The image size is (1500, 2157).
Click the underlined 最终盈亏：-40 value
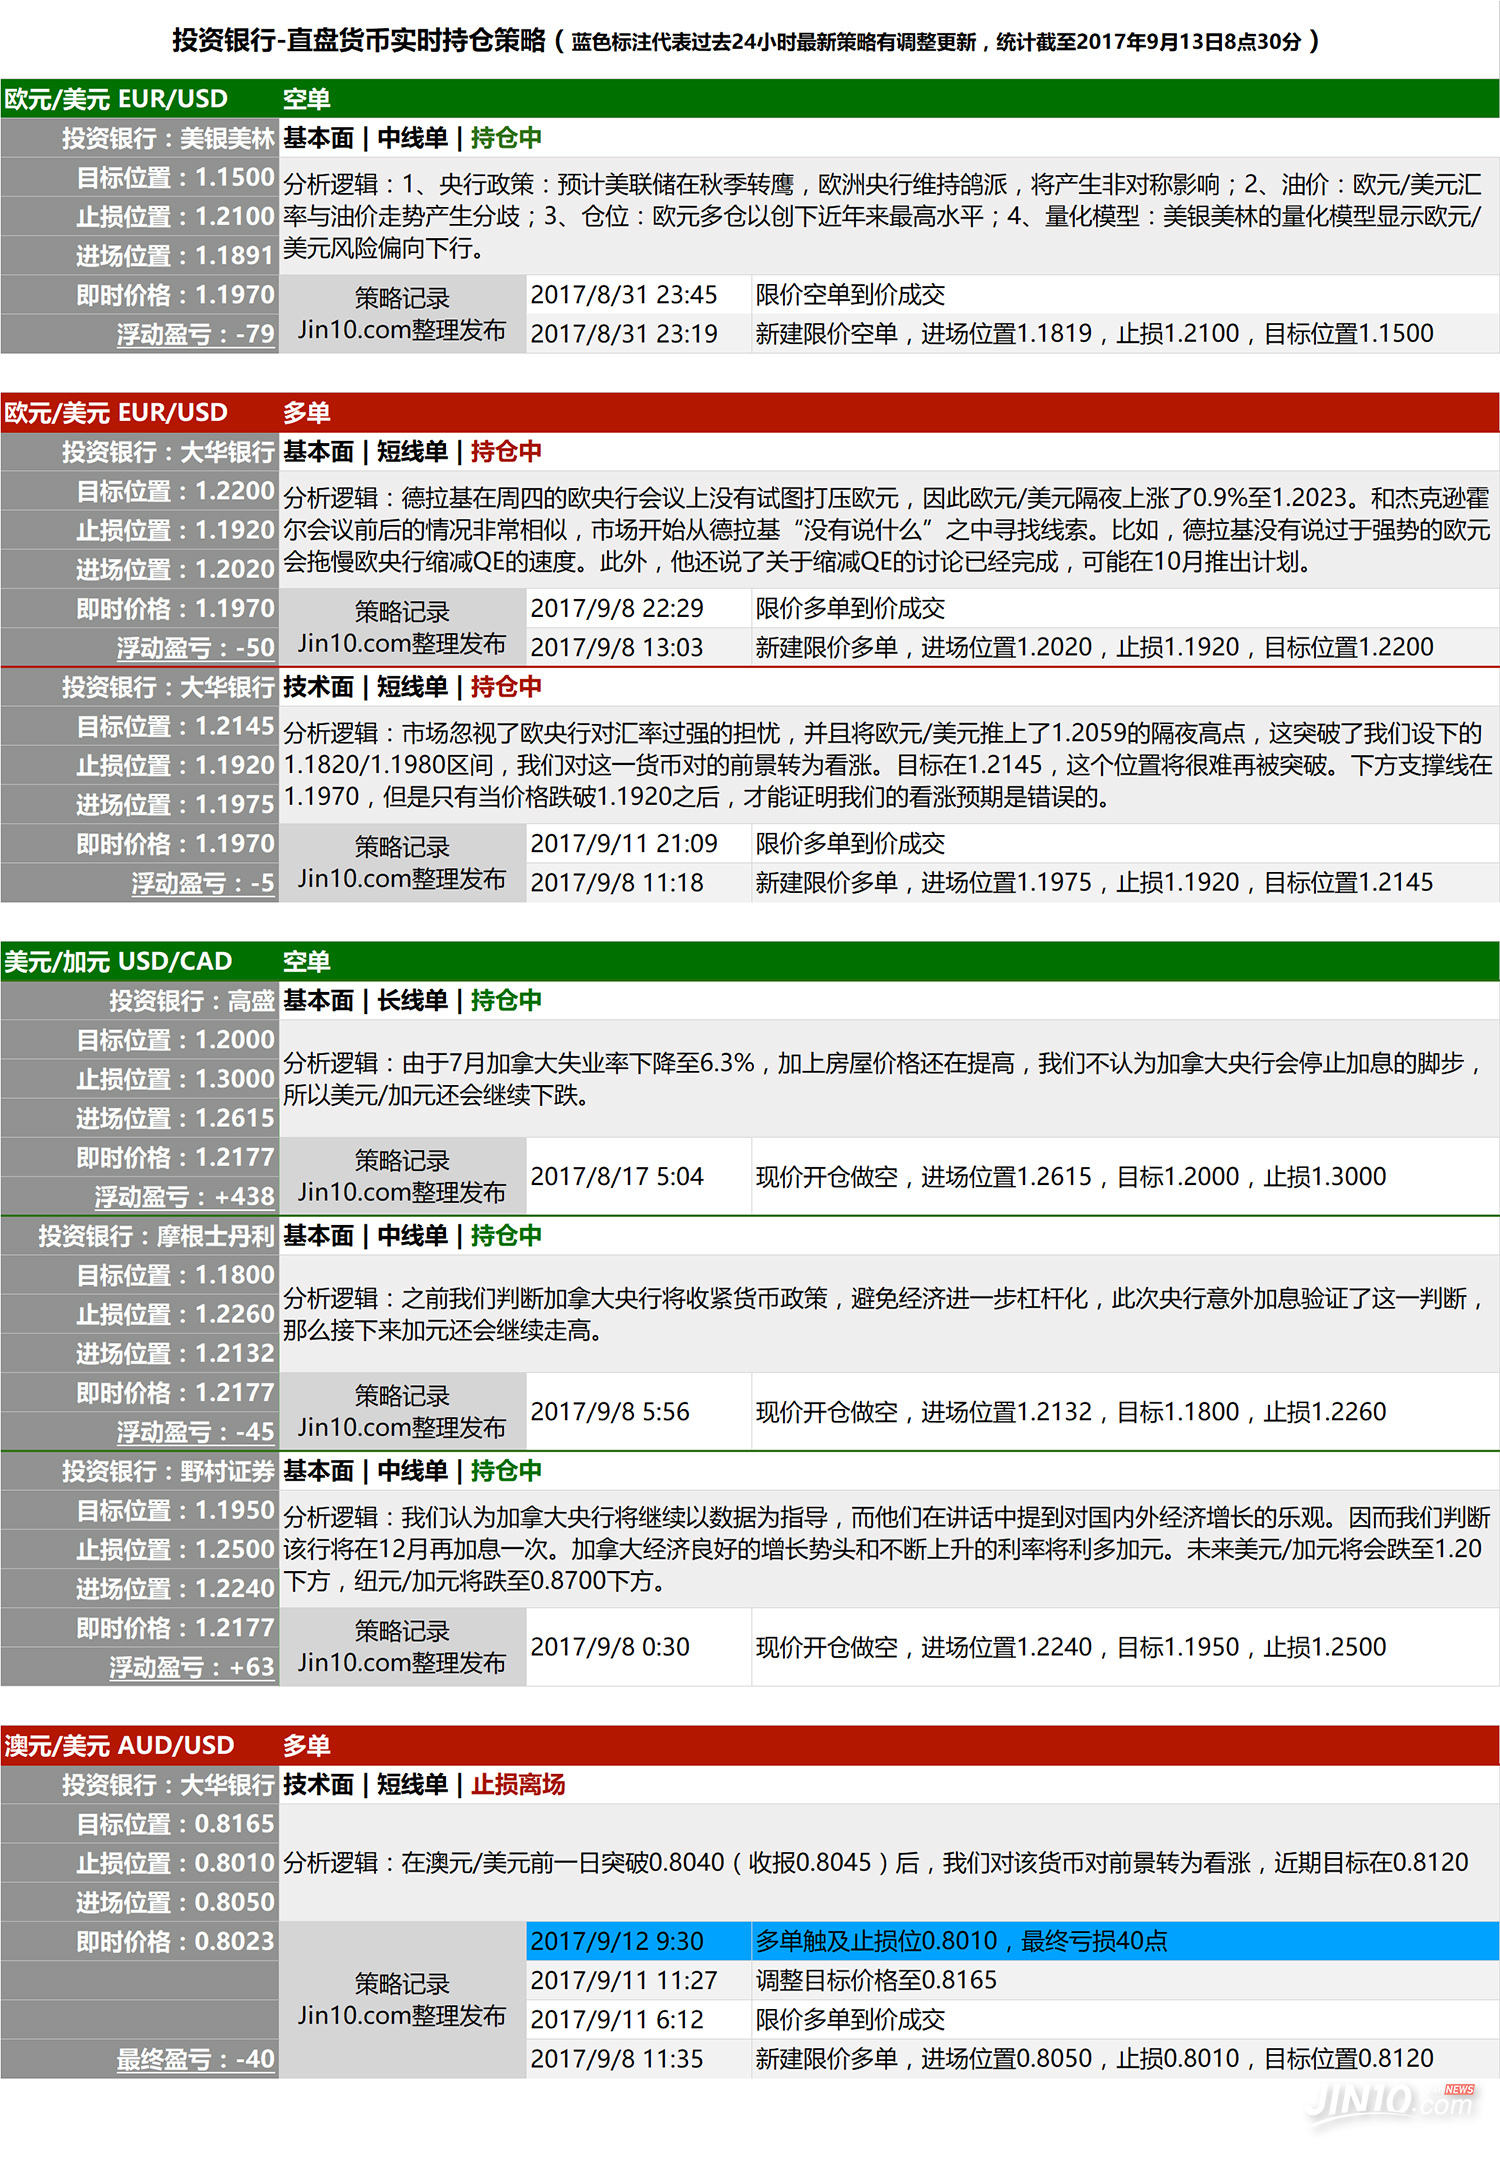click(195, 2059)
